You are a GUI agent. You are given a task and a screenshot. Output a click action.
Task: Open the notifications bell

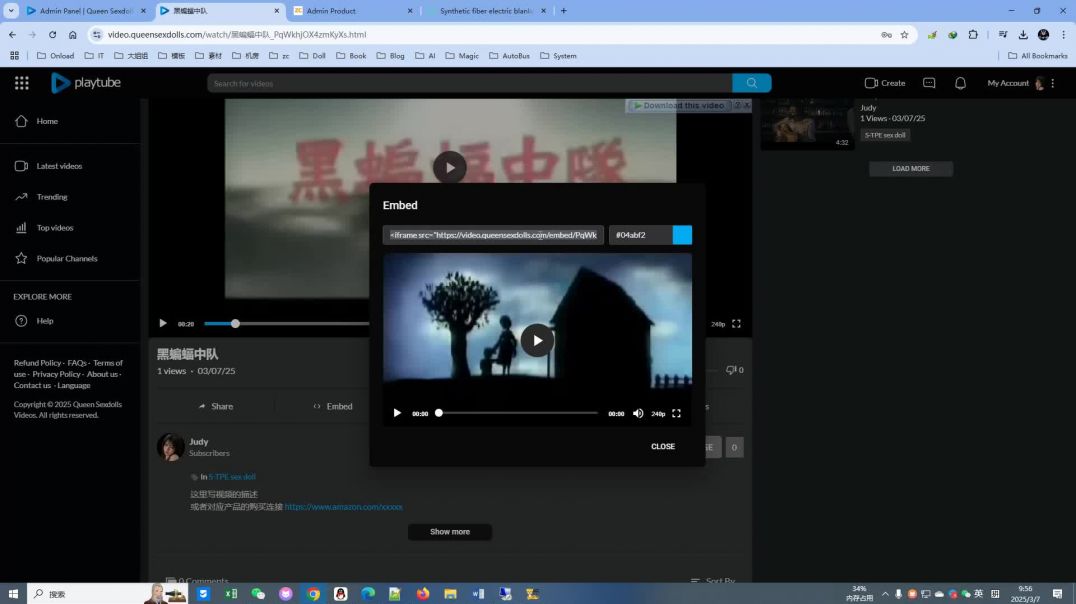tap(960, 83)
